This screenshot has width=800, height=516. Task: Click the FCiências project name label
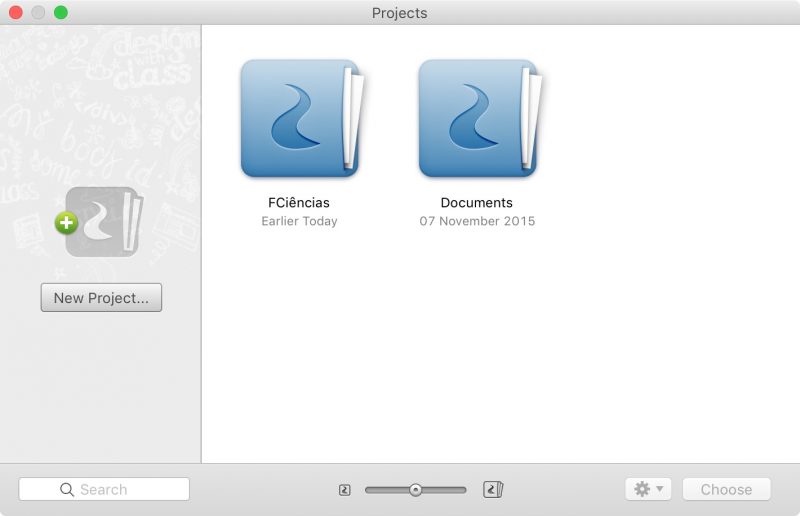coord(299,203)
